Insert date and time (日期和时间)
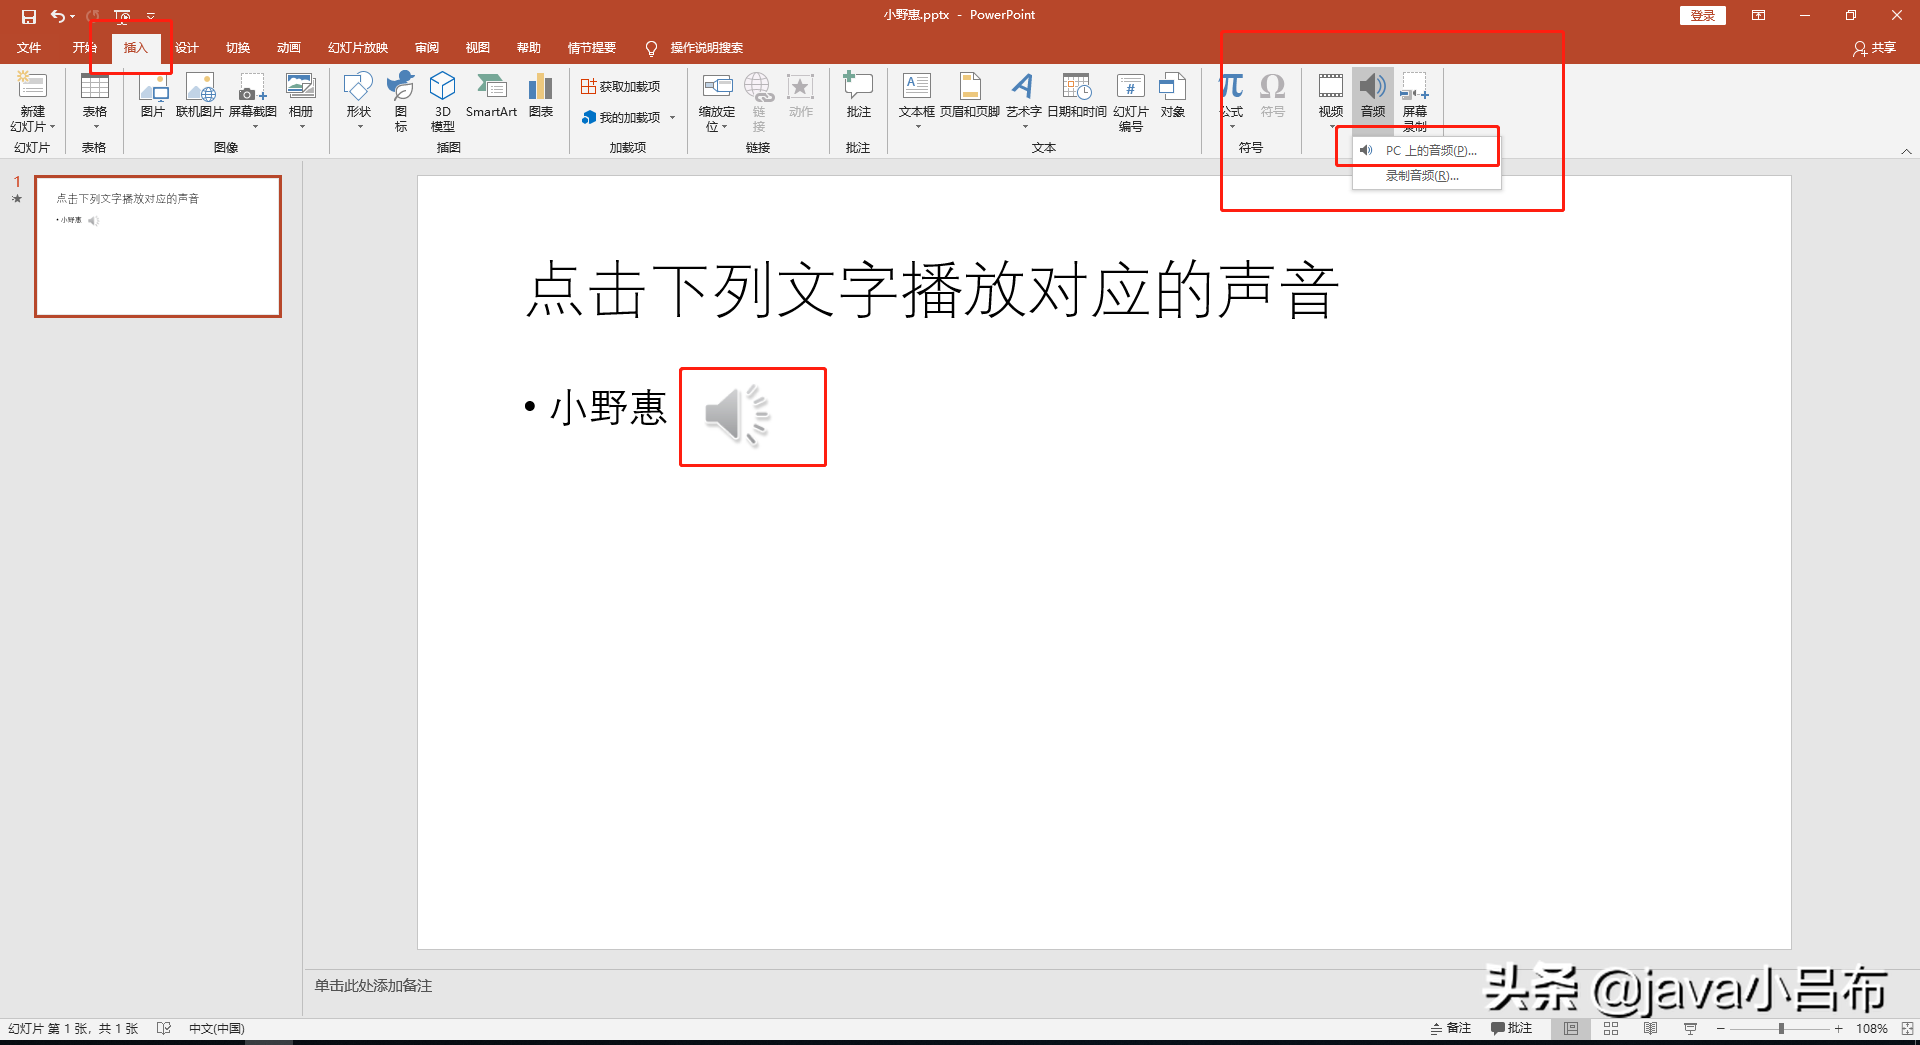Viewport: 1920px width, 1045px height. point(1077,95)
